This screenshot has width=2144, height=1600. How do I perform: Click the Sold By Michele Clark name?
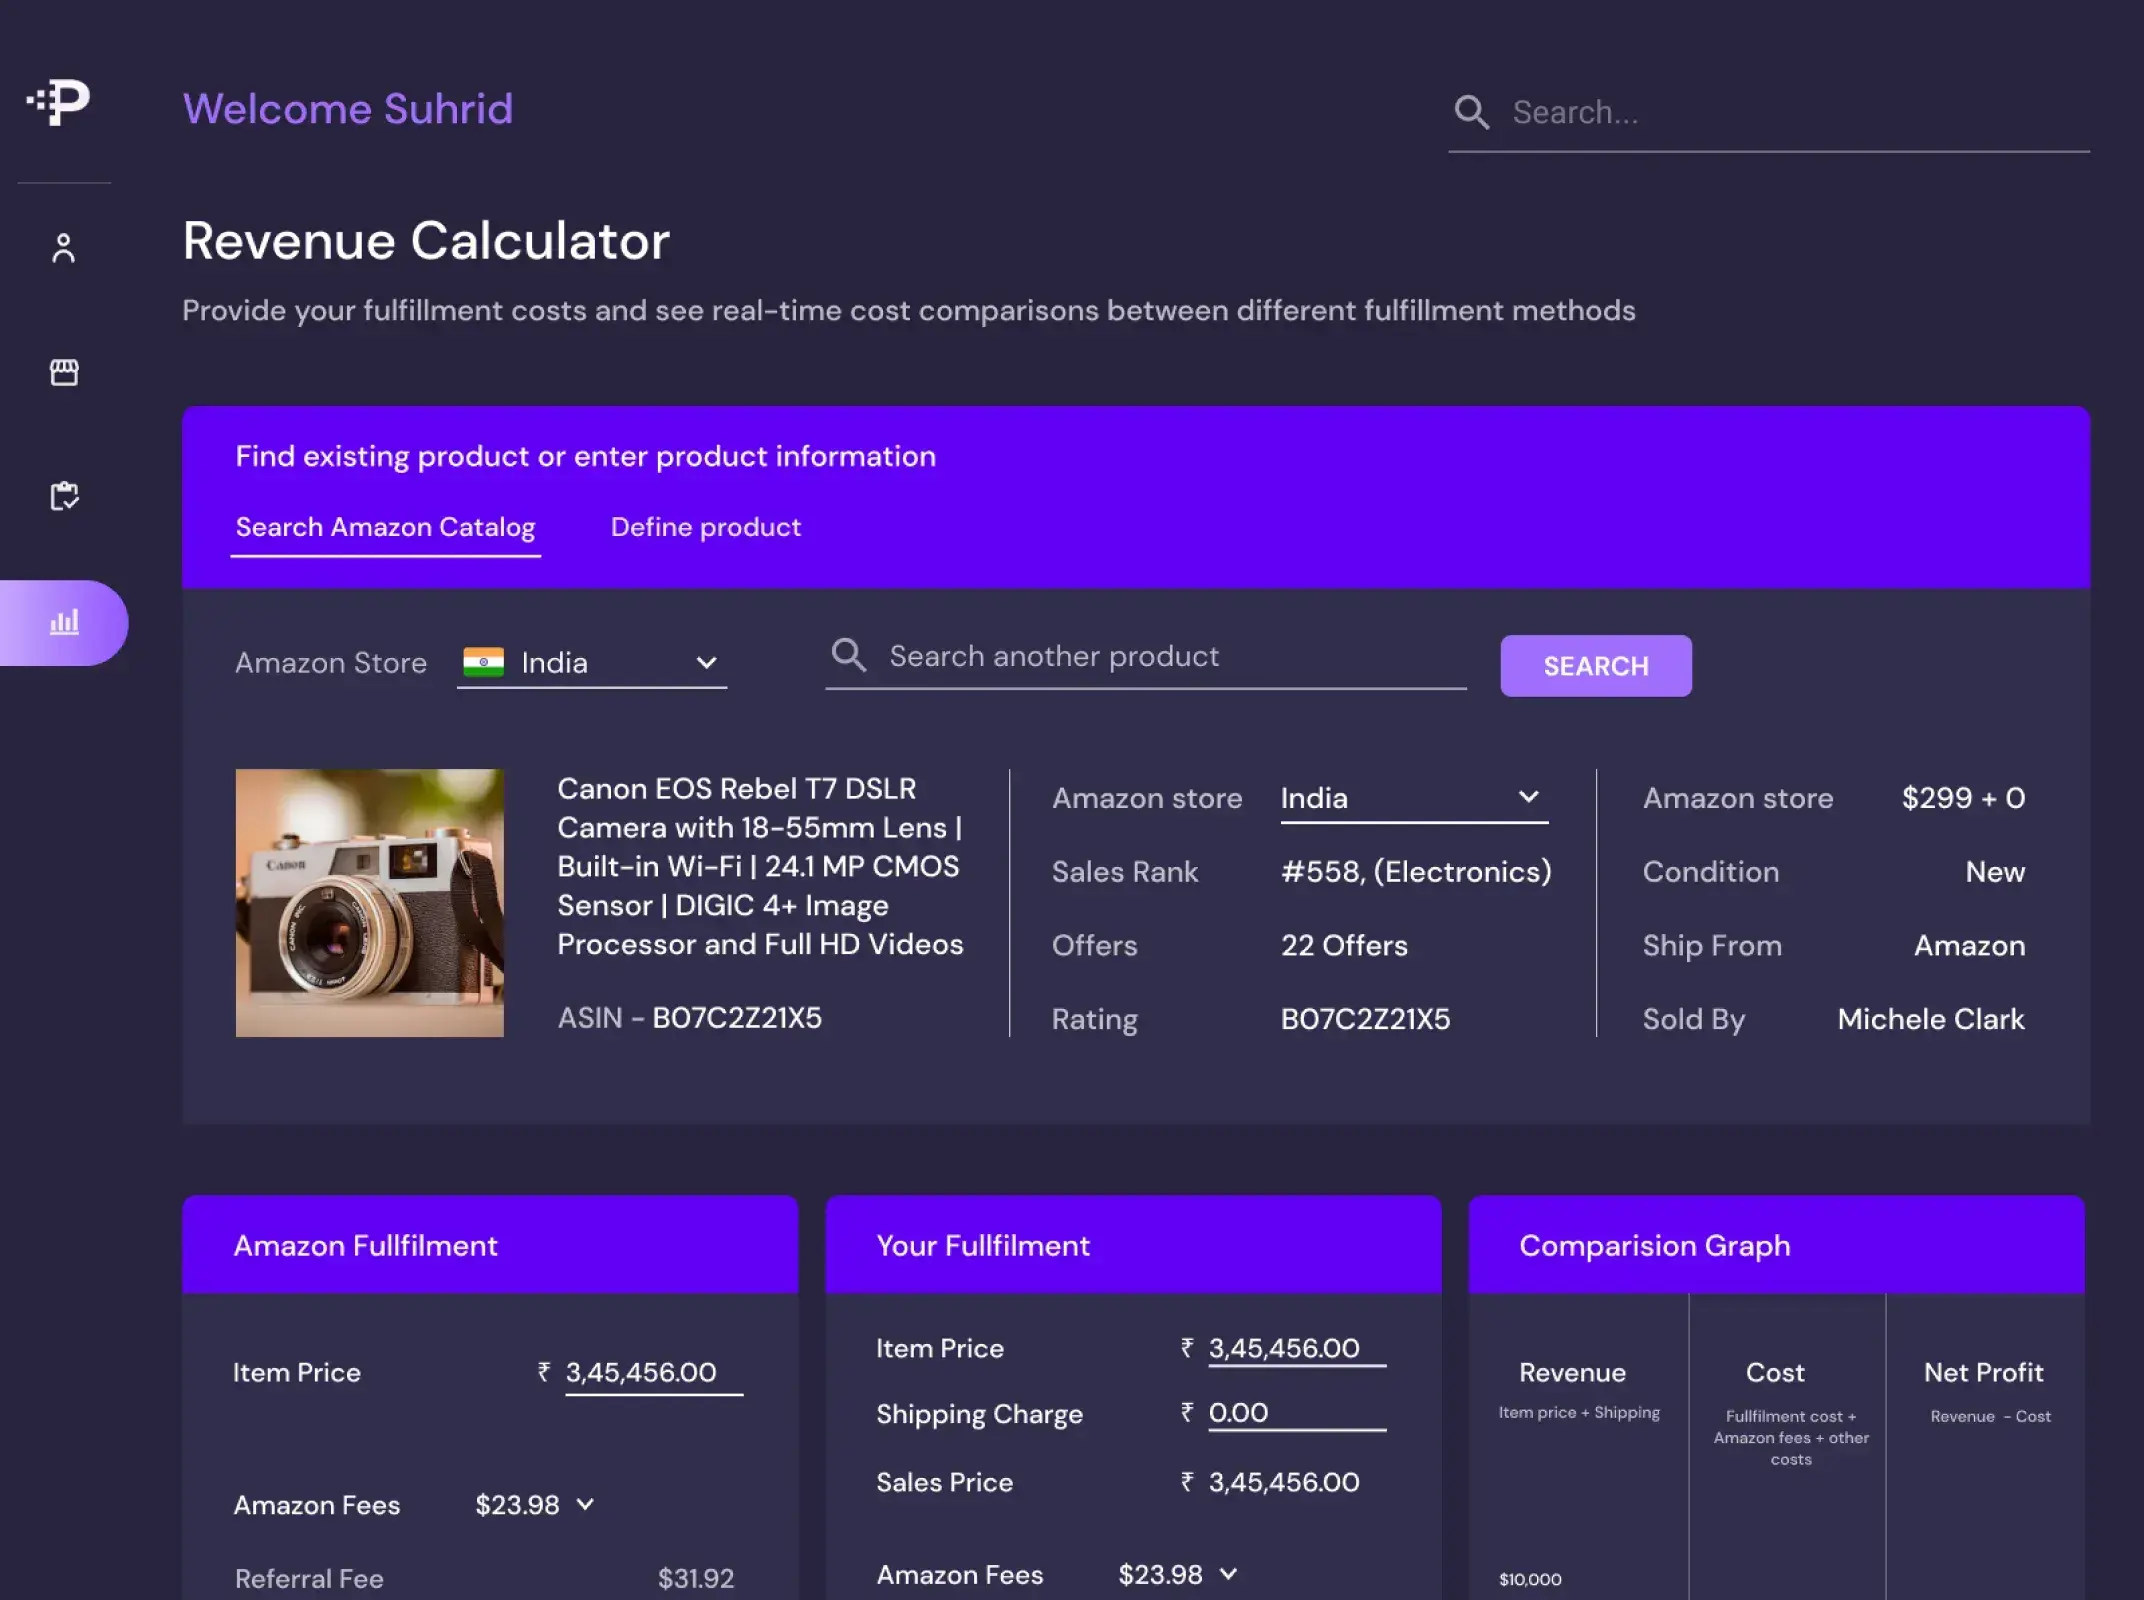pos(1930,1019)
